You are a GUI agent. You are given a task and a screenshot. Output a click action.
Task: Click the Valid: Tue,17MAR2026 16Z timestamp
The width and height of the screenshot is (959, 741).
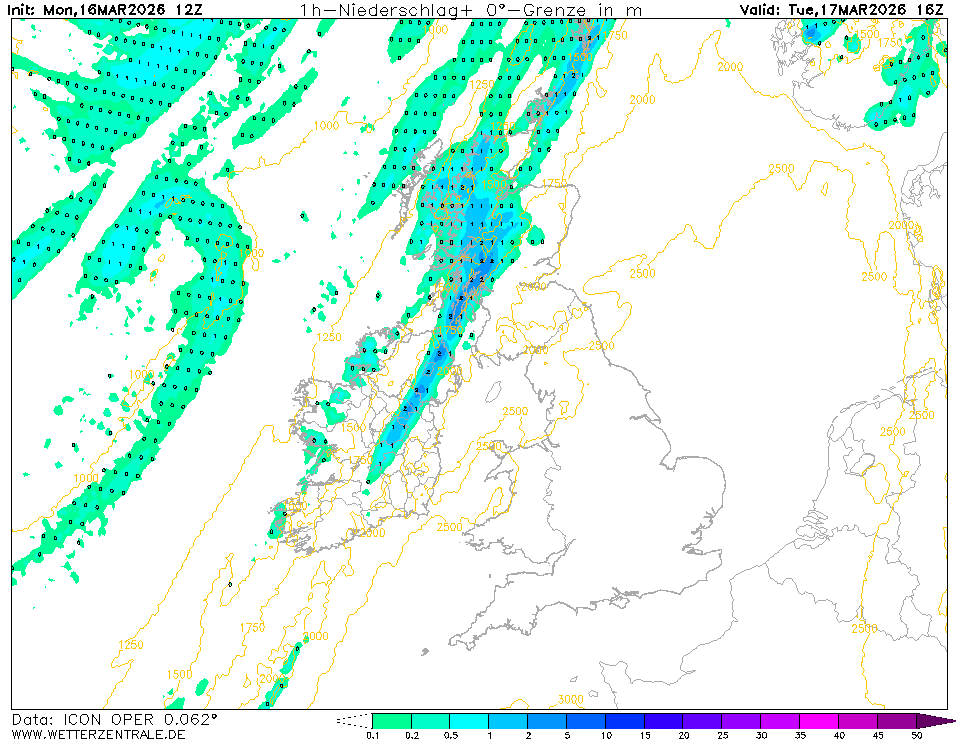tap(842, 9)
